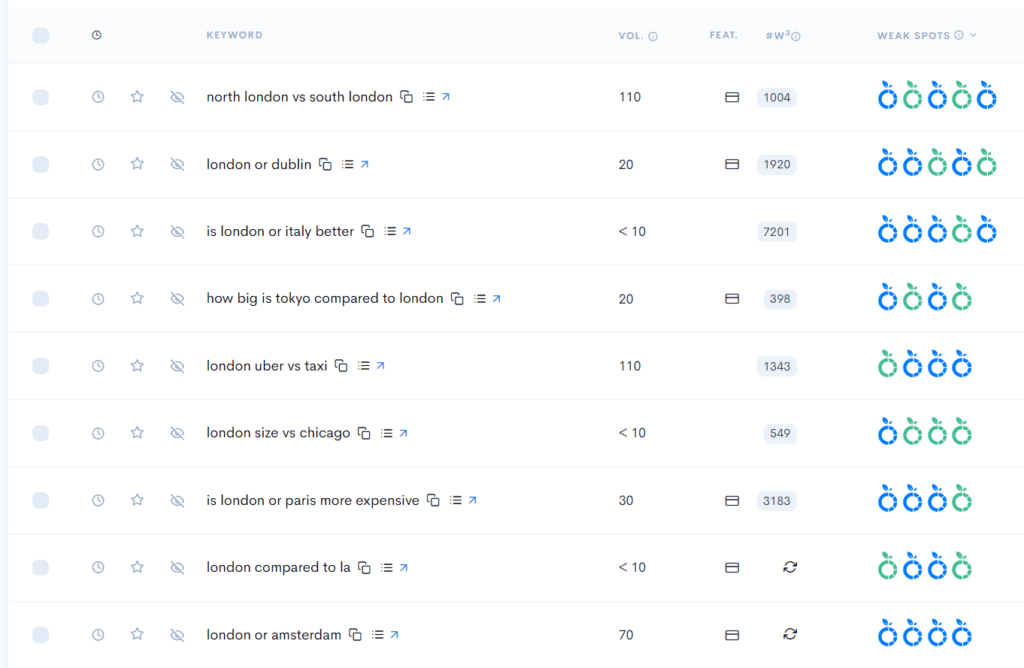This screenshot has height=668, width=1024.
Task: Refresh the word count for "london compared to la"
Action: 790,567
